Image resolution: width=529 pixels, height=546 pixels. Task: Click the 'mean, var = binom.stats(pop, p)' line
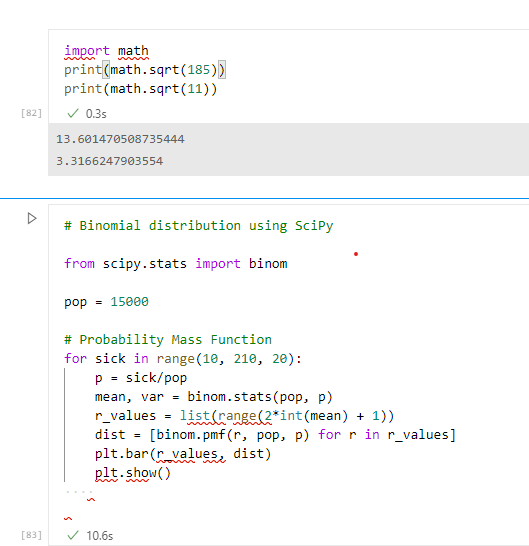(x=214, y=397)
